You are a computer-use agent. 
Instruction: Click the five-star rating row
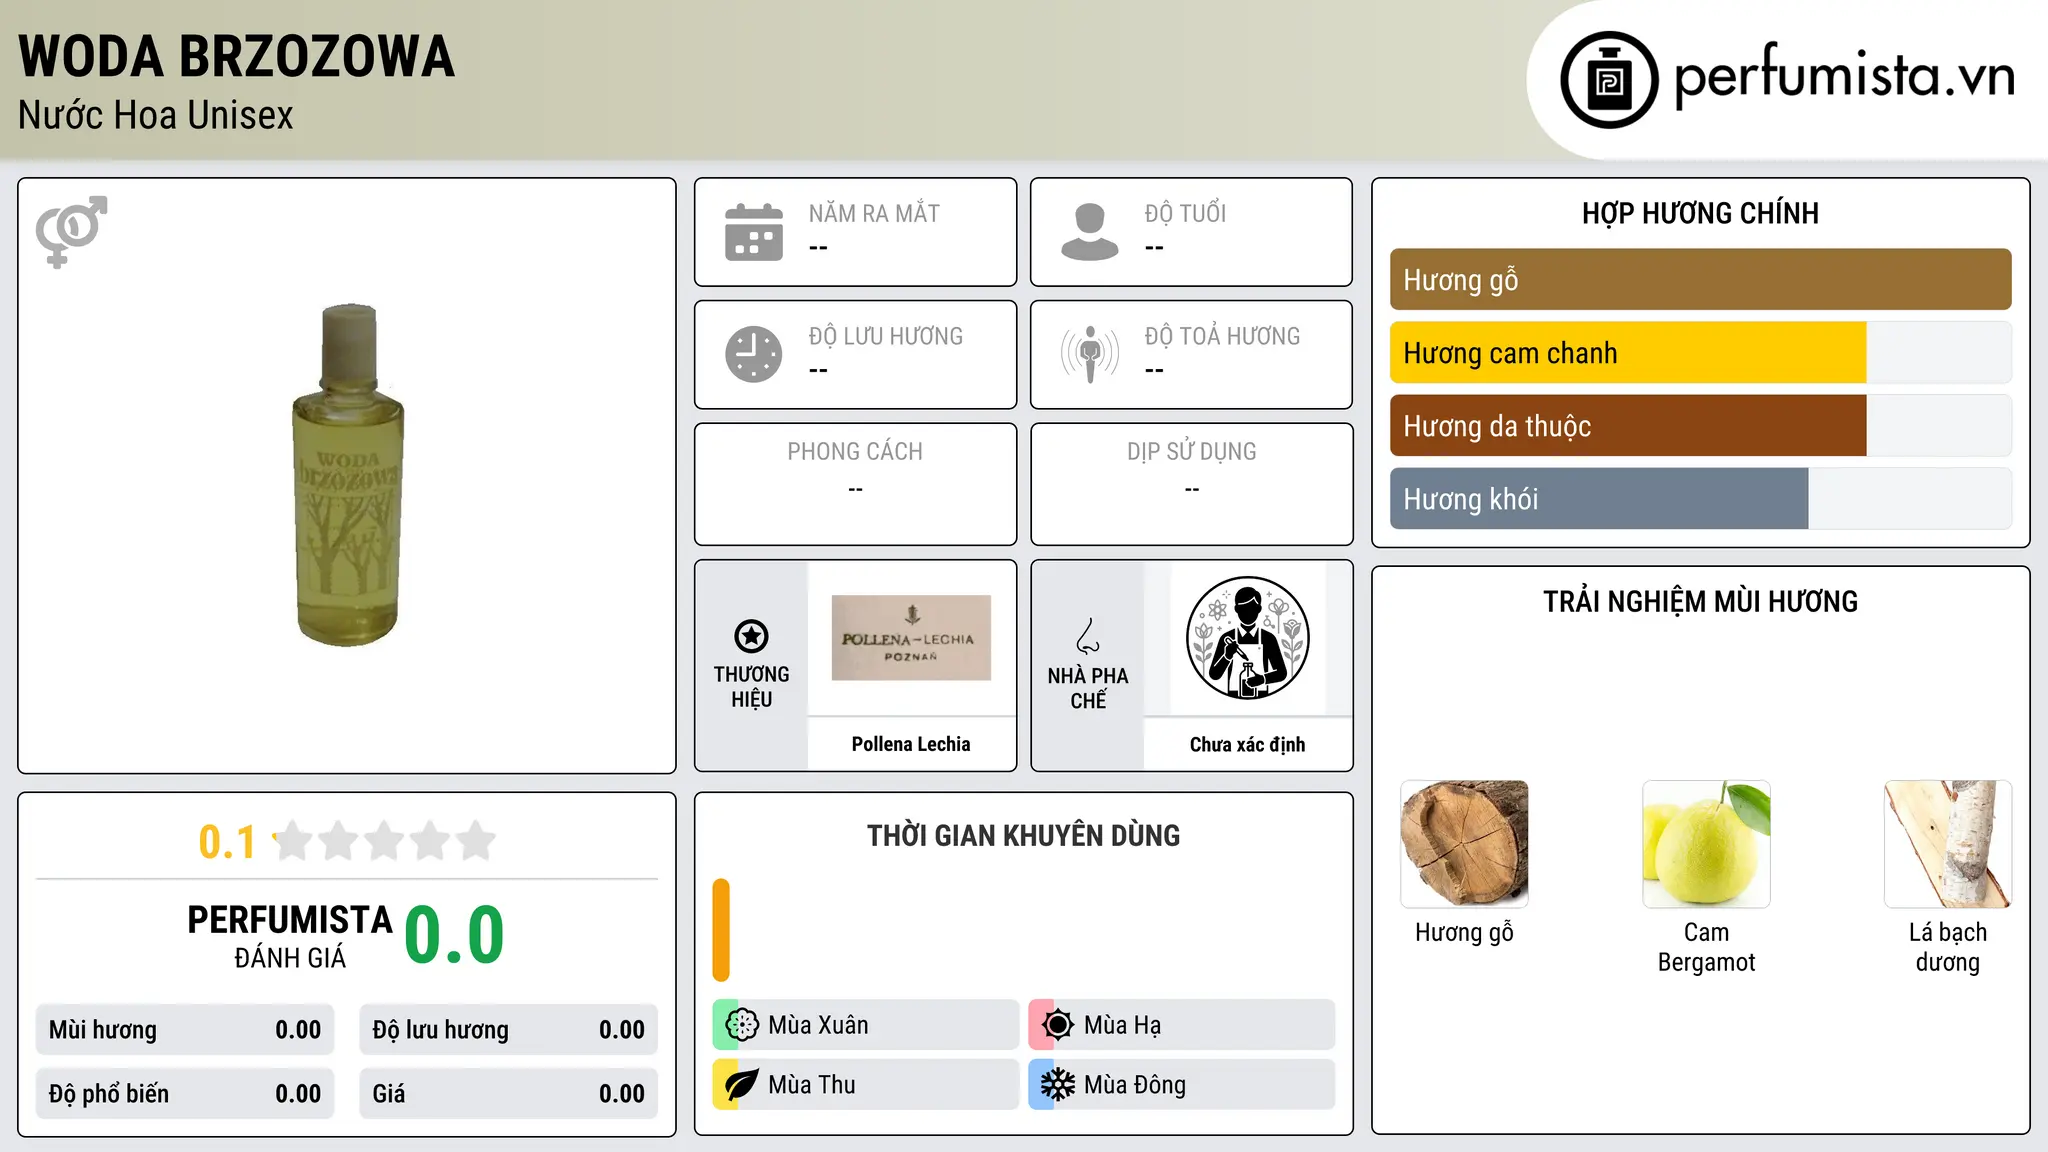[385, 841]
